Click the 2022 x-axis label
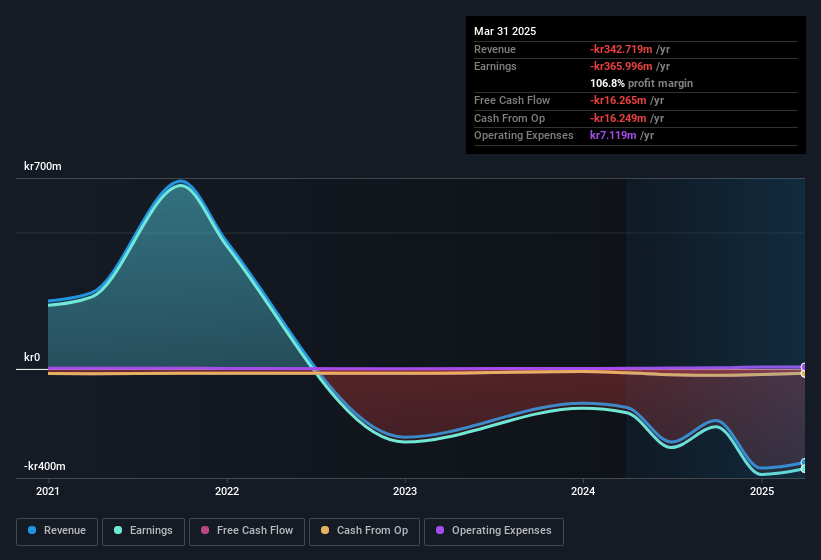The width and height of the screenshot is (821, 560). [x=227, y=491]
